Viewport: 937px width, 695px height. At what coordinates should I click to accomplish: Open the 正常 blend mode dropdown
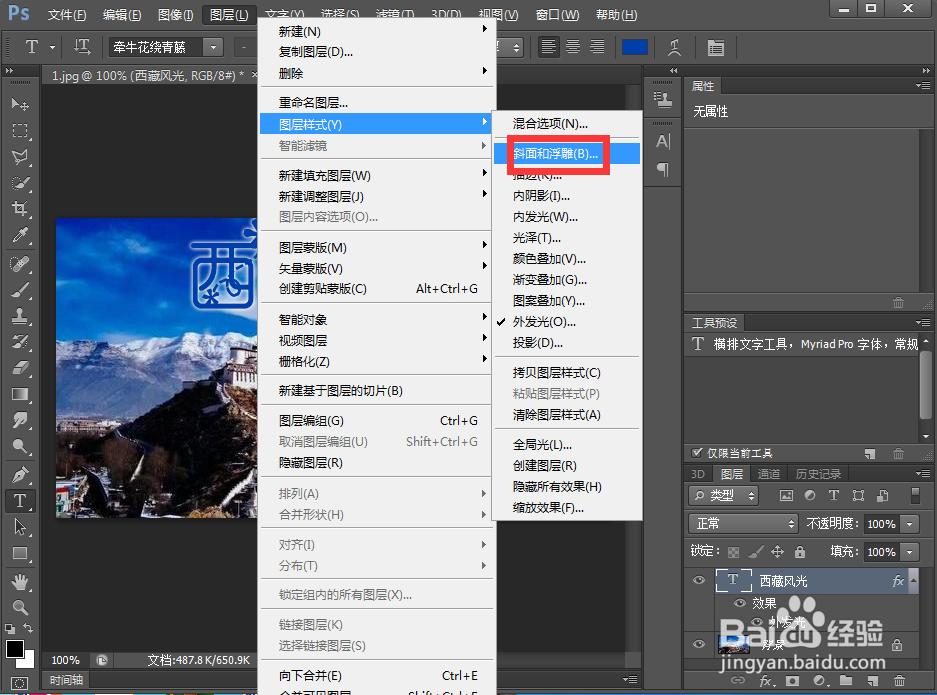742,523
